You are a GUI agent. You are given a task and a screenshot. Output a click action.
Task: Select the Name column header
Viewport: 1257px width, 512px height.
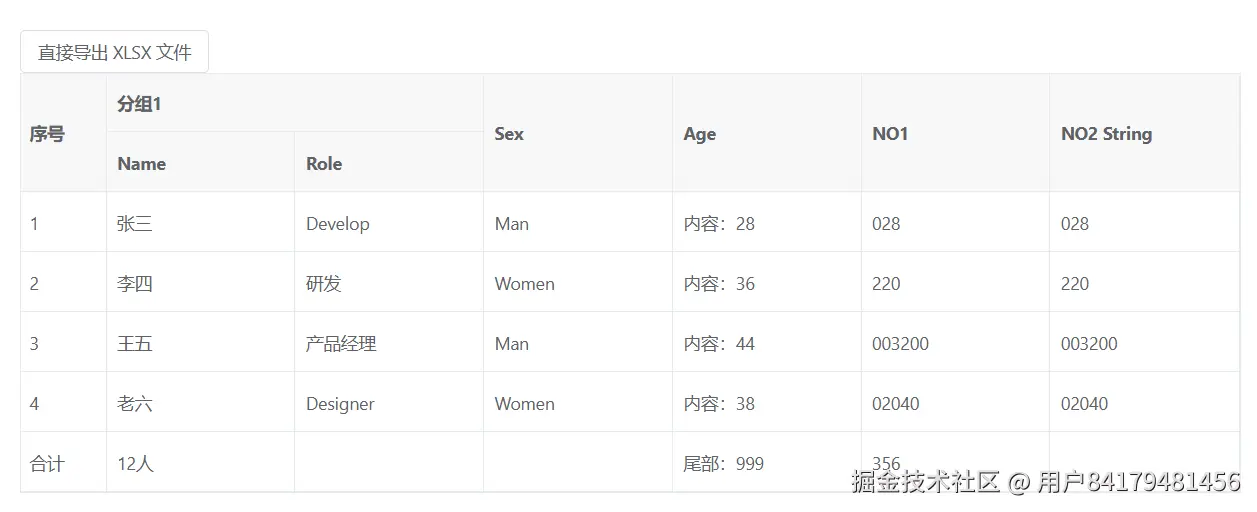coord(142,164)
